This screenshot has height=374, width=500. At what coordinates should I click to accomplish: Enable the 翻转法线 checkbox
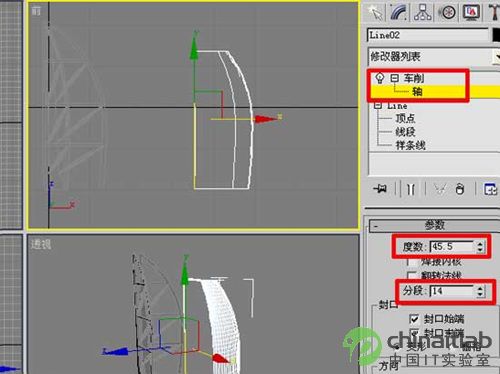point(412,275)
